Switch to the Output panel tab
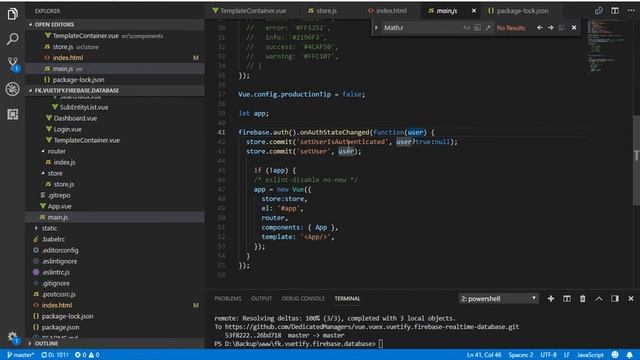 [x=261, y=299]
